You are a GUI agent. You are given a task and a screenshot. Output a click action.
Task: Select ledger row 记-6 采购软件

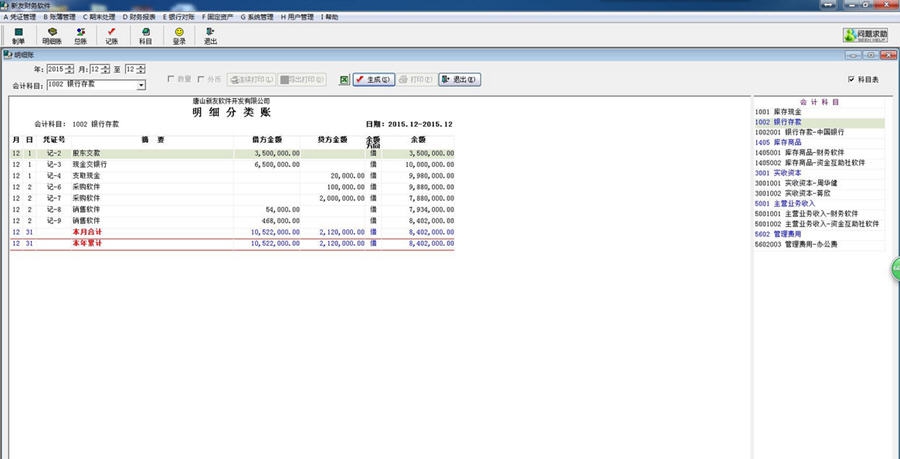coord(232,187)
